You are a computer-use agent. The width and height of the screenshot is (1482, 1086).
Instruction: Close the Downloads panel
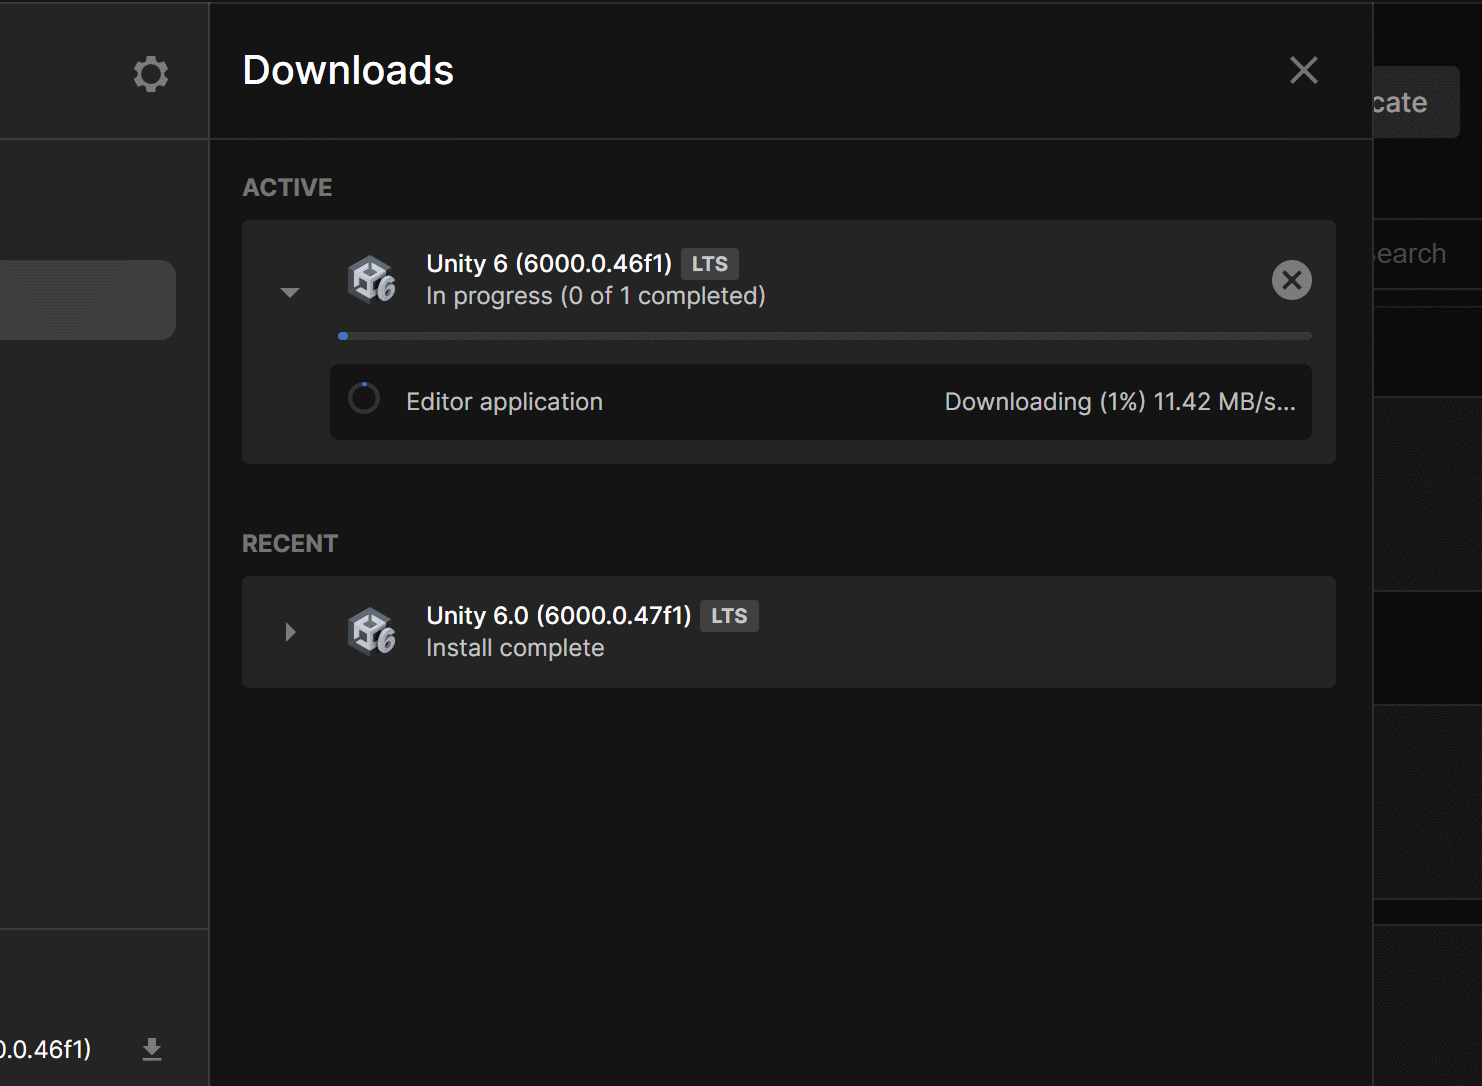1303,70
